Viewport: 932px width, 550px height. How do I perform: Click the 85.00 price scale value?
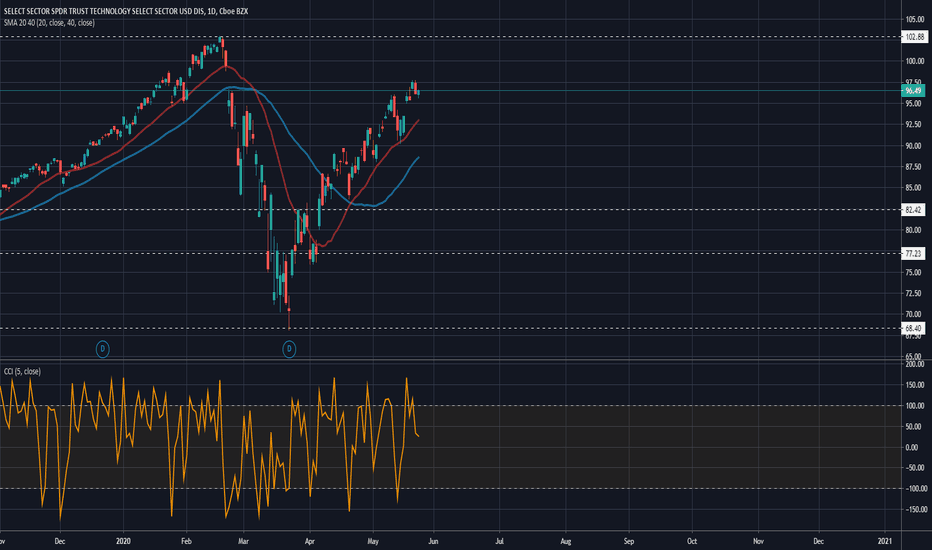[x=915, y=188]
